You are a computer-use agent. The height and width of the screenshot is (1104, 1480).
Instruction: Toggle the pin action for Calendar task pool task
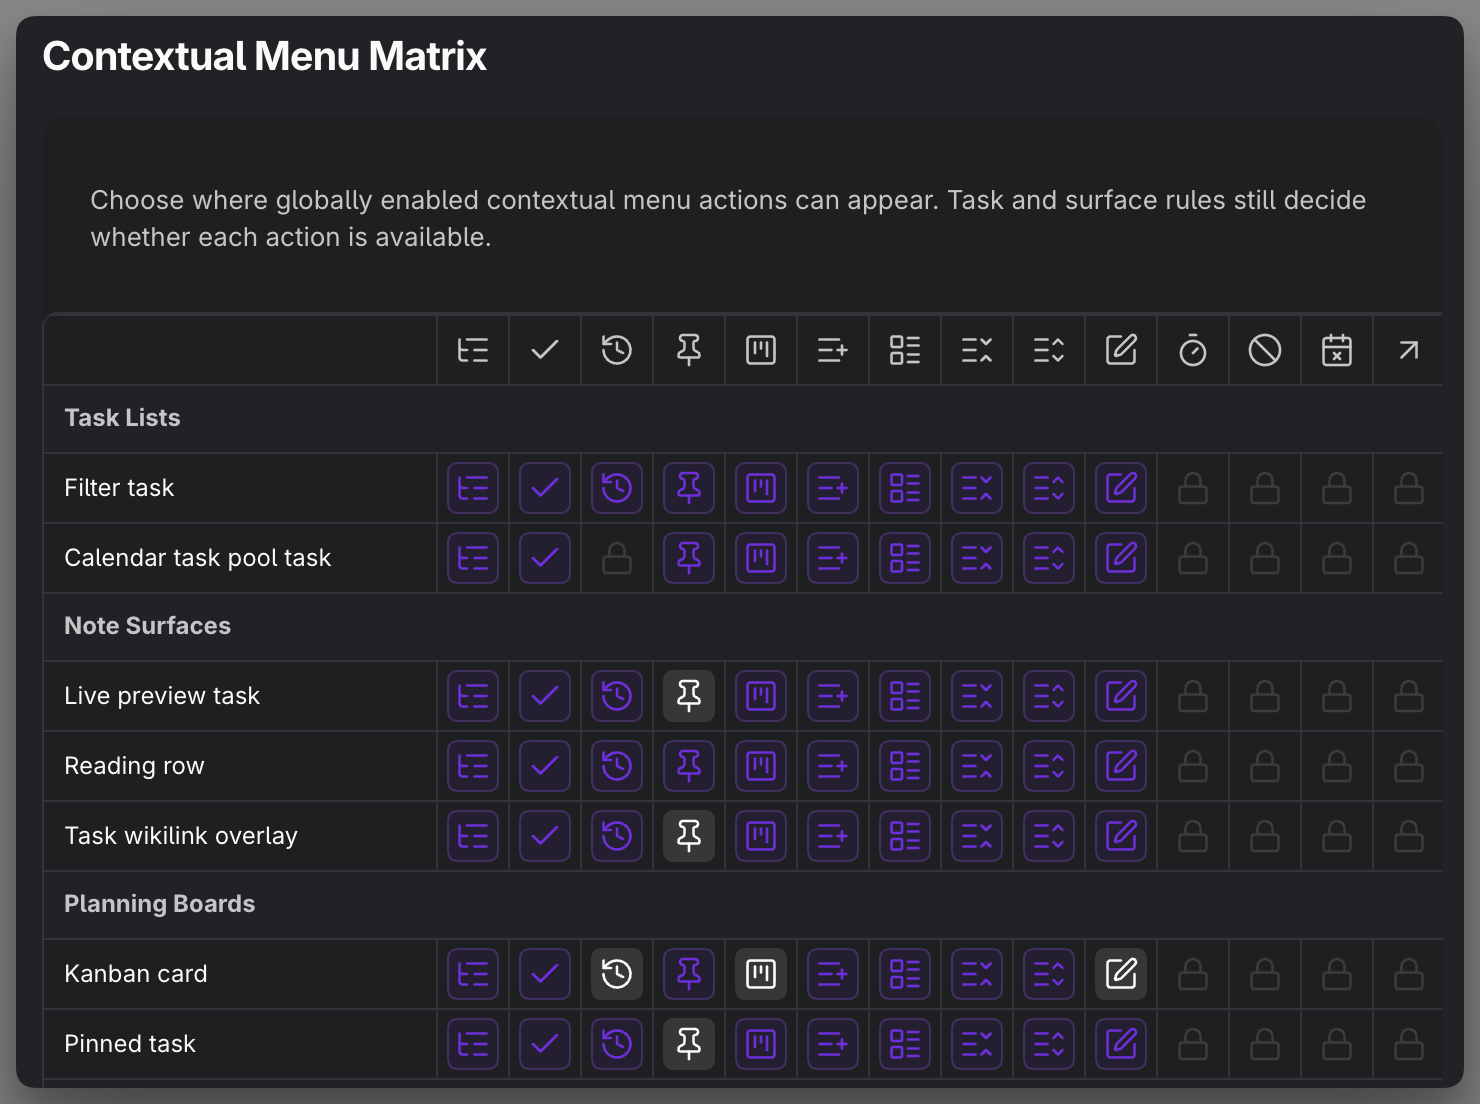pos(689,558)
